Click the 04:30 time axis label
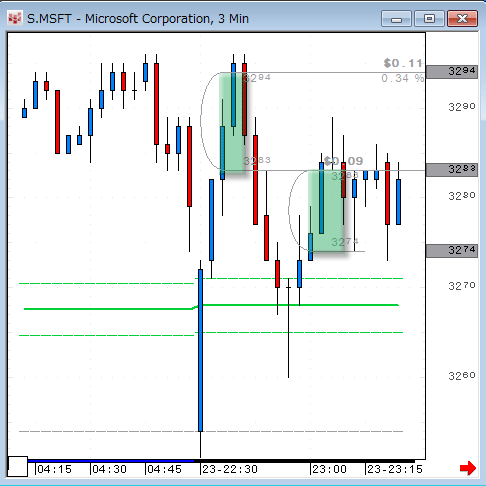Image resolution: width=486 pixels, height=486 pixels. tap(109, 469)
